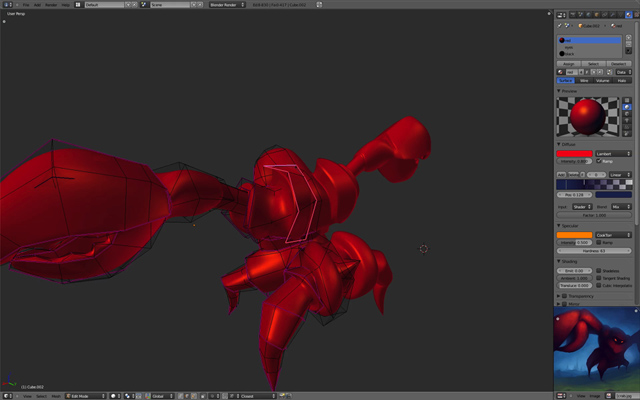The width and height of the screenshot is (640, 400).
Task: Open the Lambert diffuse shader dropdown
Action: point(614,153)
